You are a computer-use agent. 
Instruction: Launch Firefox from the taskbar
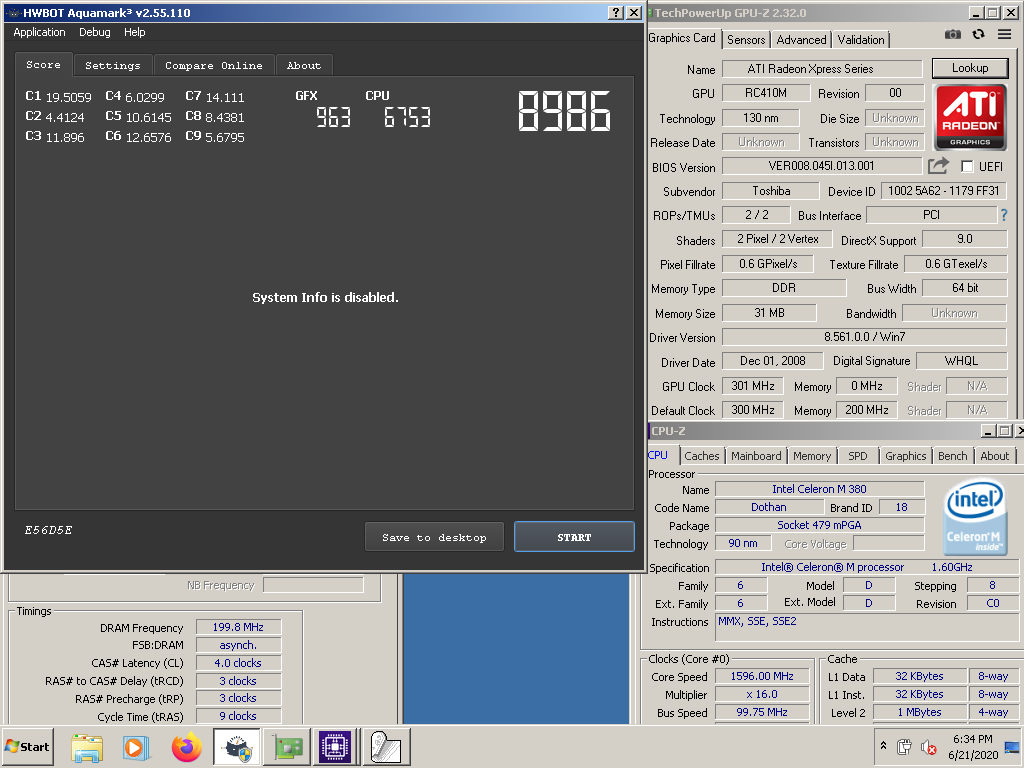[x=187, y=747]
